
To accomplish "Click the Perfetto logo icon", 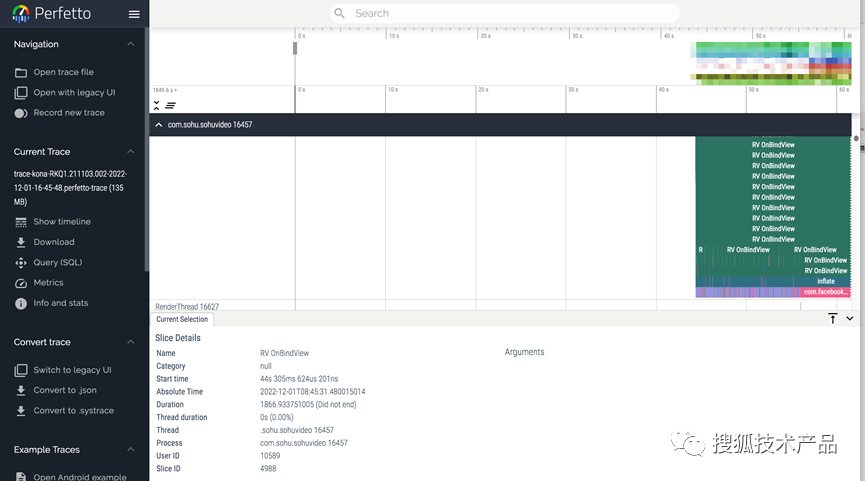I will pyautogui.click(x=21, y=14).
